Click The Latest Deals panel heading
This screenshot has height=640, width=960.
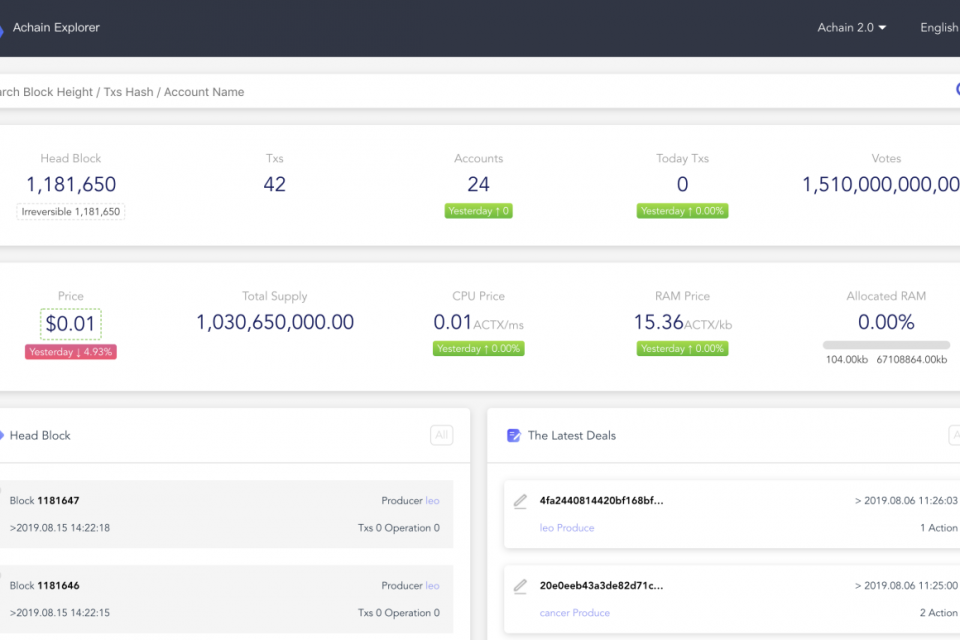pos(572,435)
